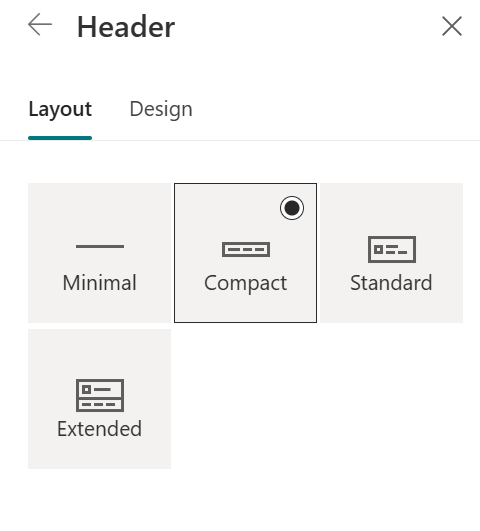
Task: Select the Minimal layout tile
Action: [x=100, y=253]
